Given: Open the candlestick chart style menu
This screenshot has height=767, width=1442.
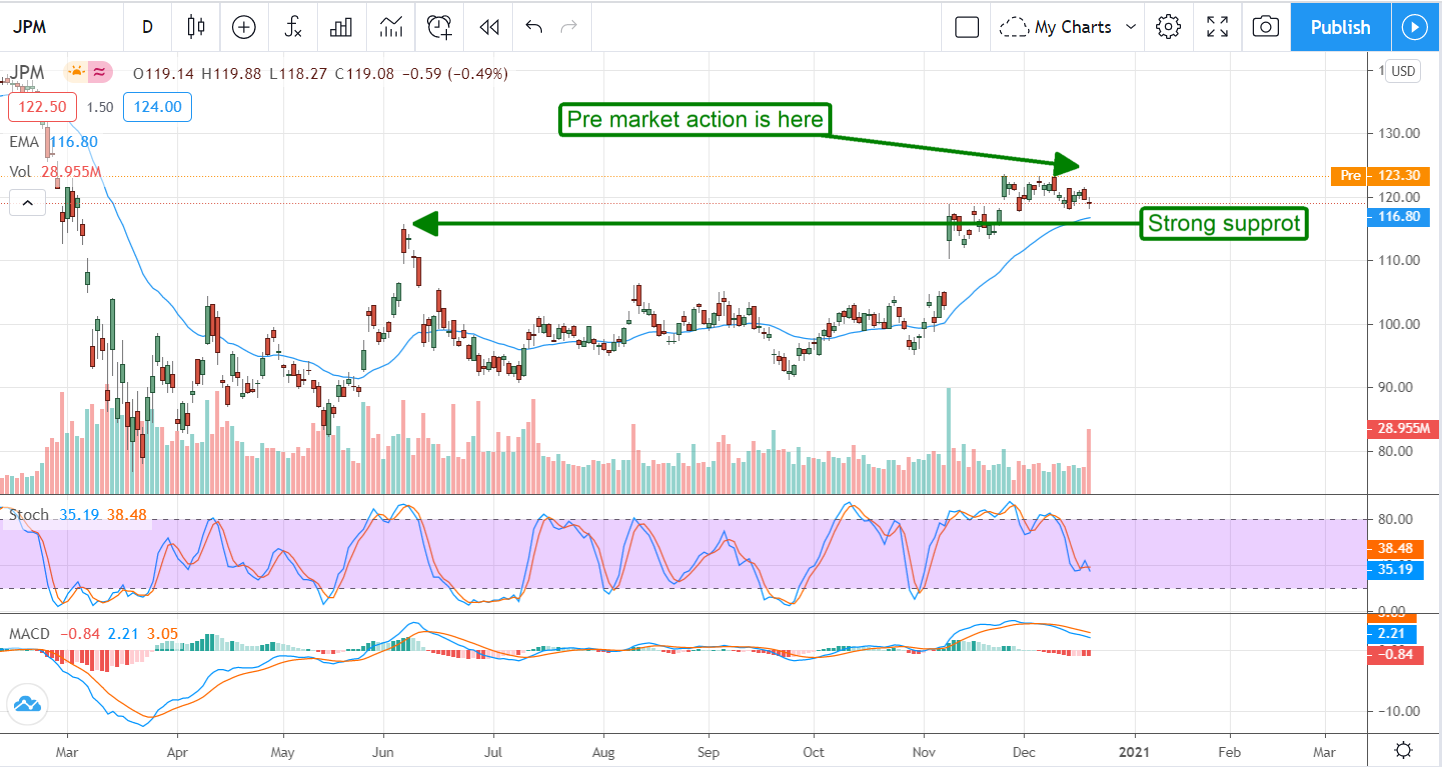Looking at the screenshot, I should point(195,27).
